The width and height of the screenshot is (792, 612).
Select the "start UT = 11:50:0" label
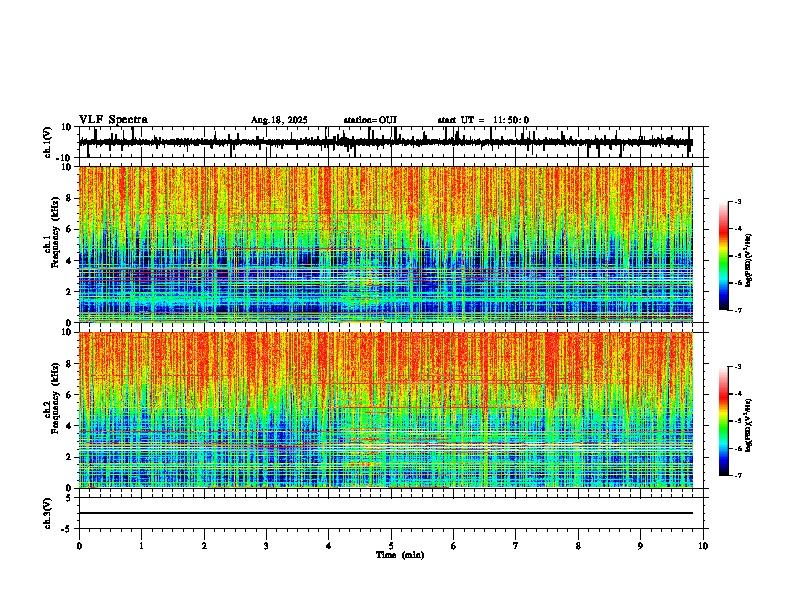(x=483, y=120)
